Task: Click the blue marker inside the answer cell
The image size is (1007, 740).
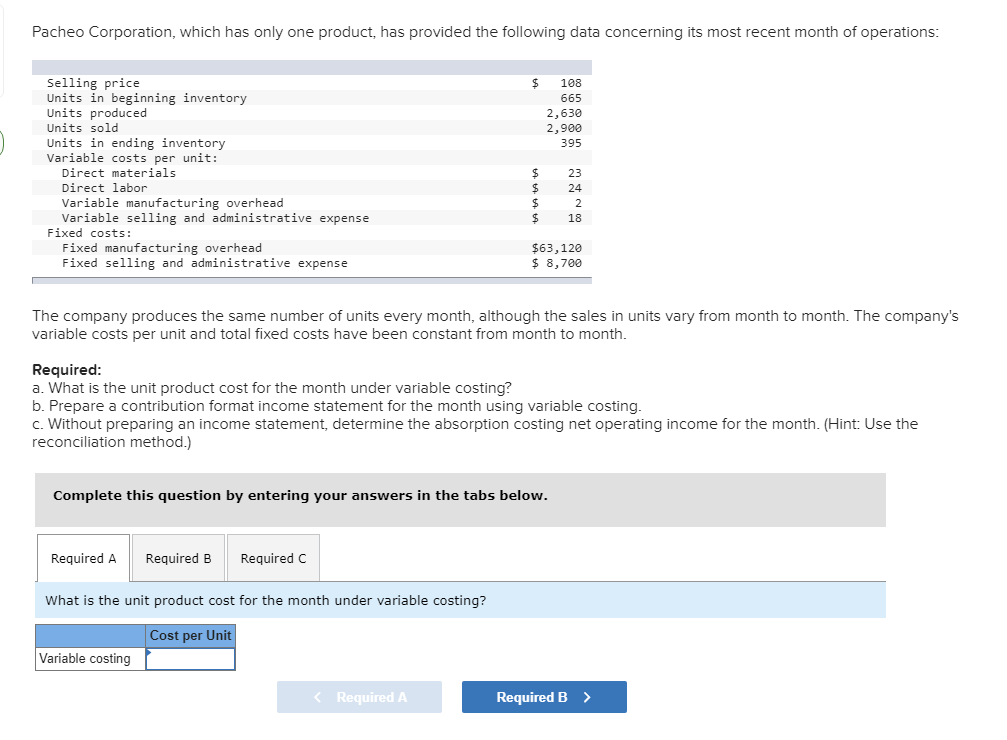Action: [150, 652]
